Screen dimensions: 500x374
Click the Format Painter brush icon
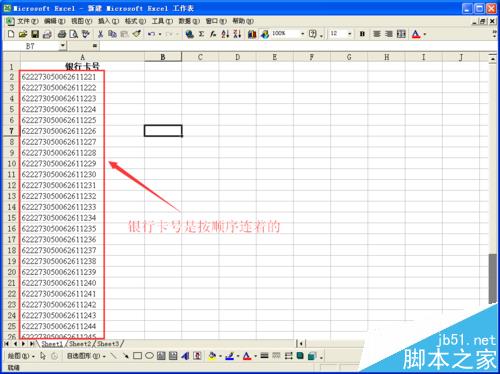coord(137,34)
